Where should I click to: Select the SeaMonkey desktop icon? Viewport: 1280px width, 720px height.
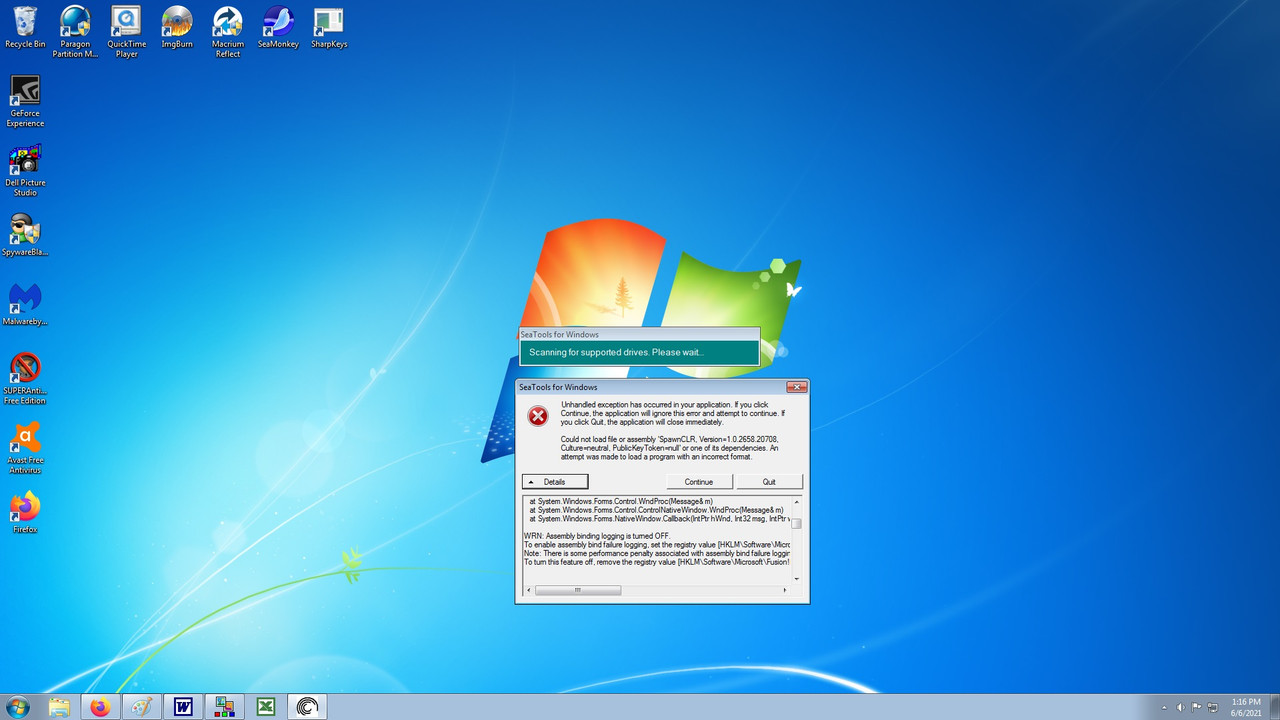278,28
